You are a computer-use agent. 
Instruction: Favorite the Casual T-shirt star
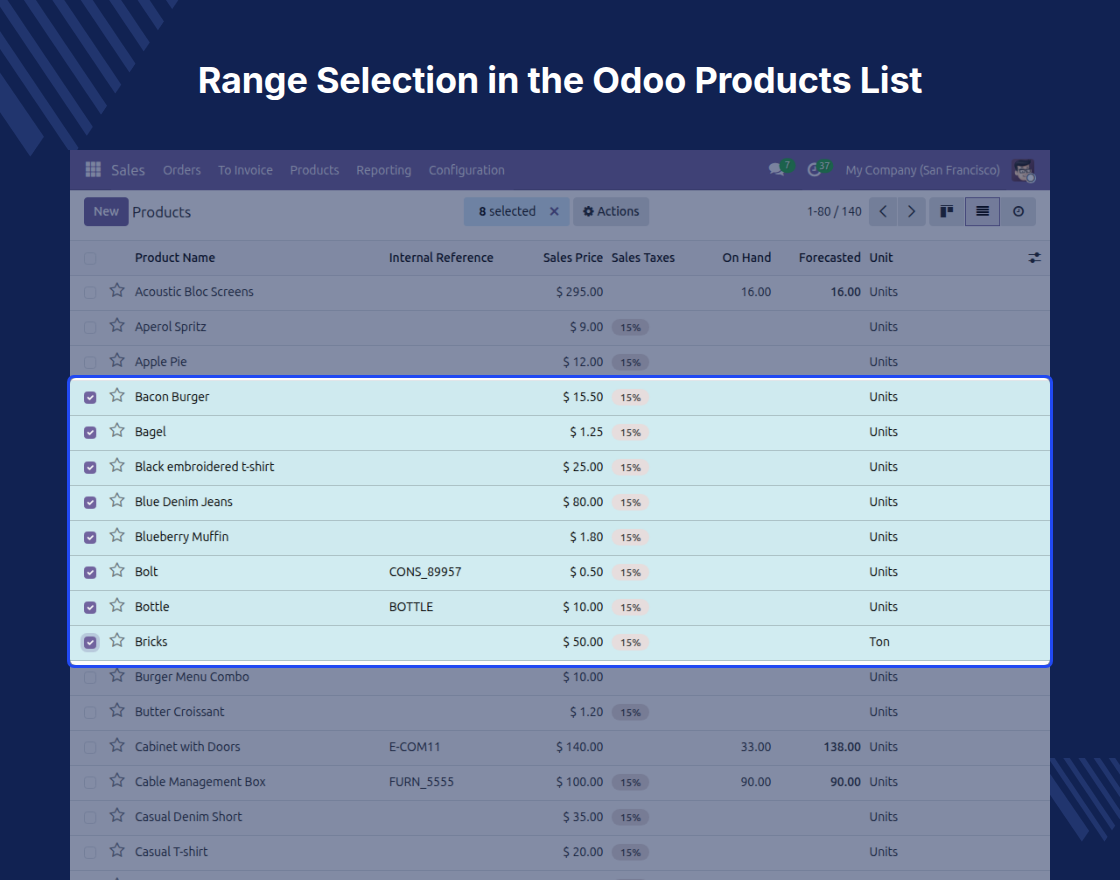click(x=117, y=850)
